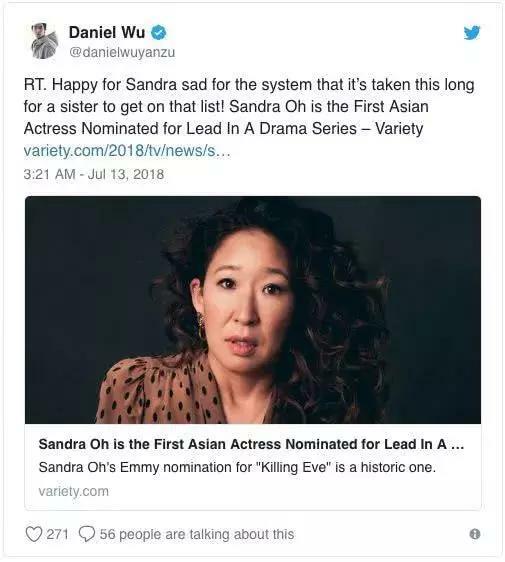Click the truncated ellipsis in card headline
The image size is (505, 562).
click(x=457, y=445)
